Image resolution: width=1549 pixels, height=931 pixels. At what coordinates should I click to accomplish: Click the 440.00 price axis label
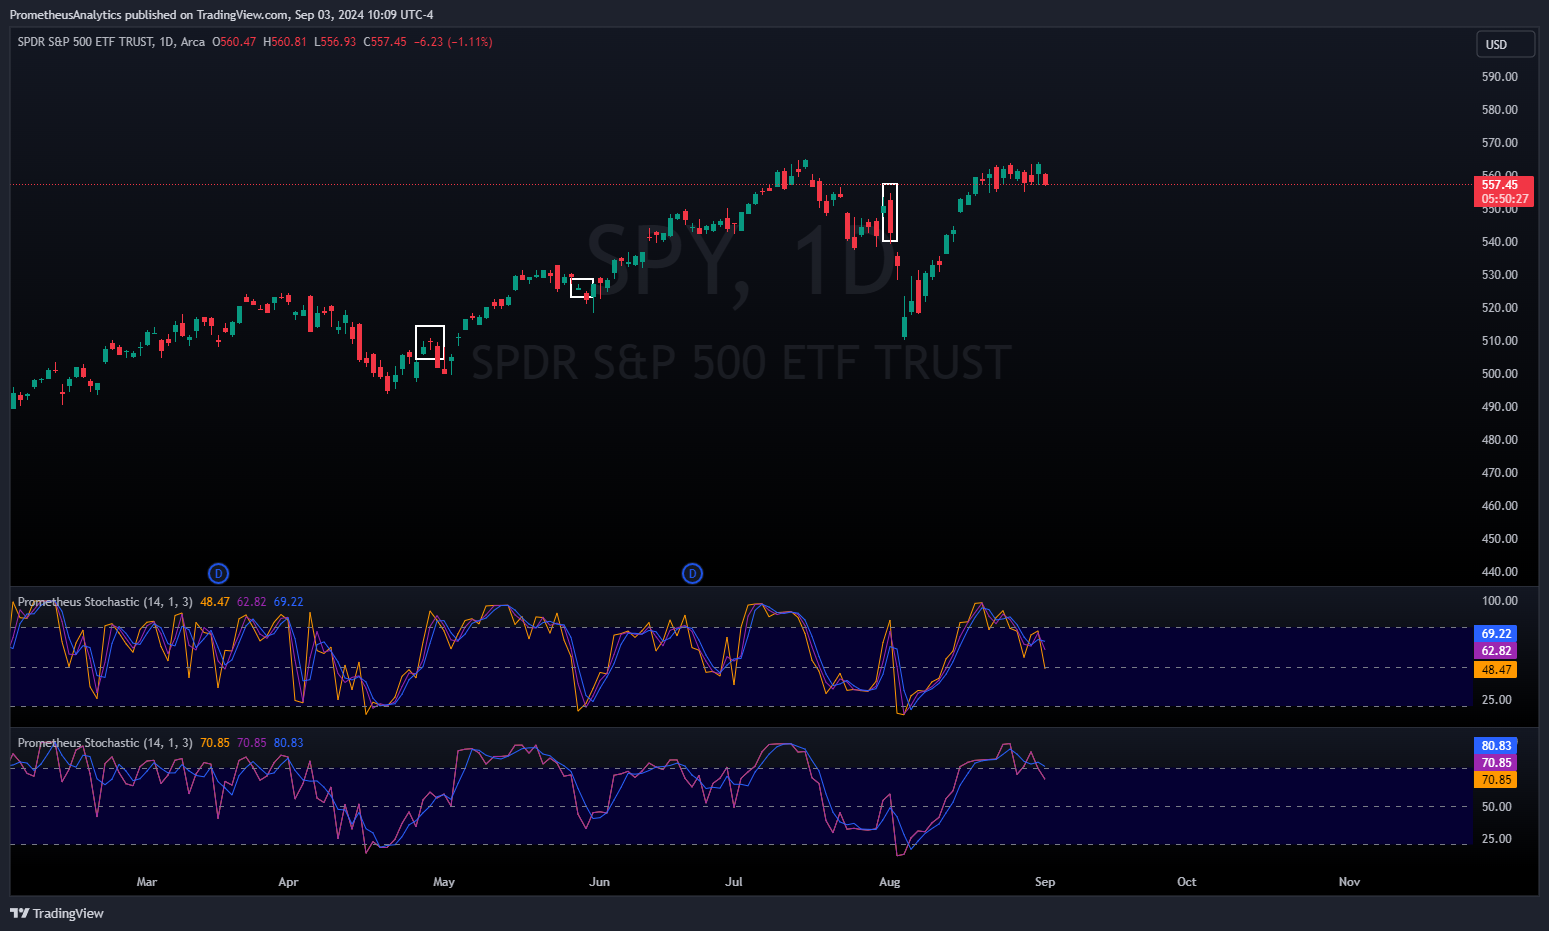pos(1499,572)
